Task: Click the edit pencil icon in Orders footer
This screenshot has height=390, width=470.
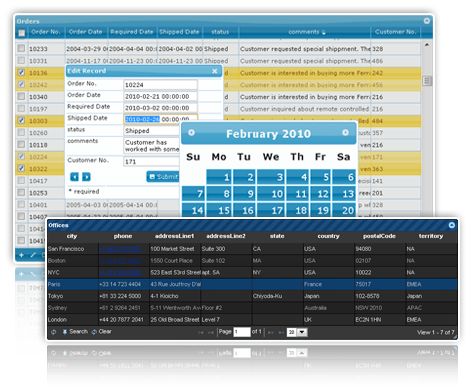Action: click(x=33, y=255)
